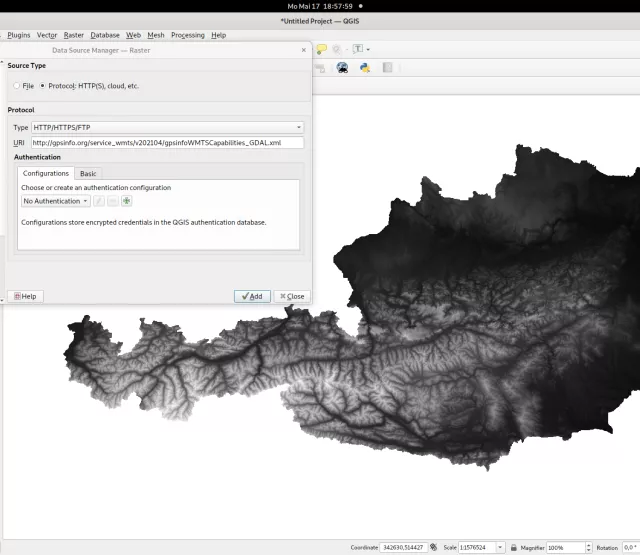Click the map tips speech bubble icon
Screen dimensions: 640x555
[321, 49]
